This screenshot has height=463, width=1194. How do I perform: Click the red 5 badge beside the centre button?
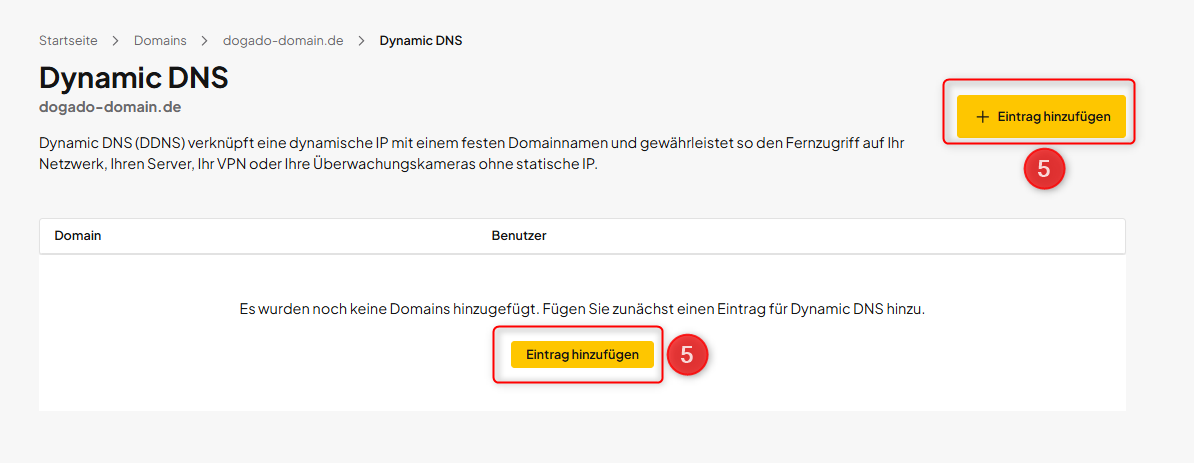click(687, 355)
